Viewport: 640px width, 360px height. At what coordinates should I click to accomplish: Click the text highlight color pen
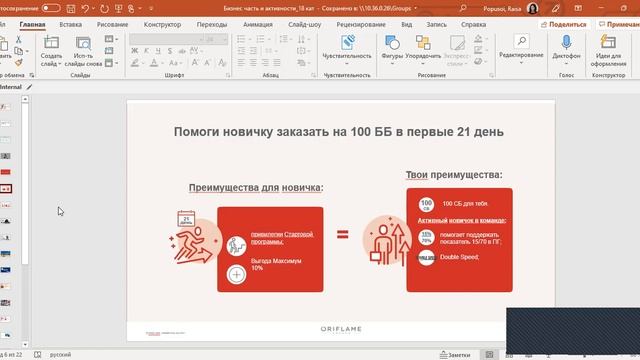tap(135, 63)
